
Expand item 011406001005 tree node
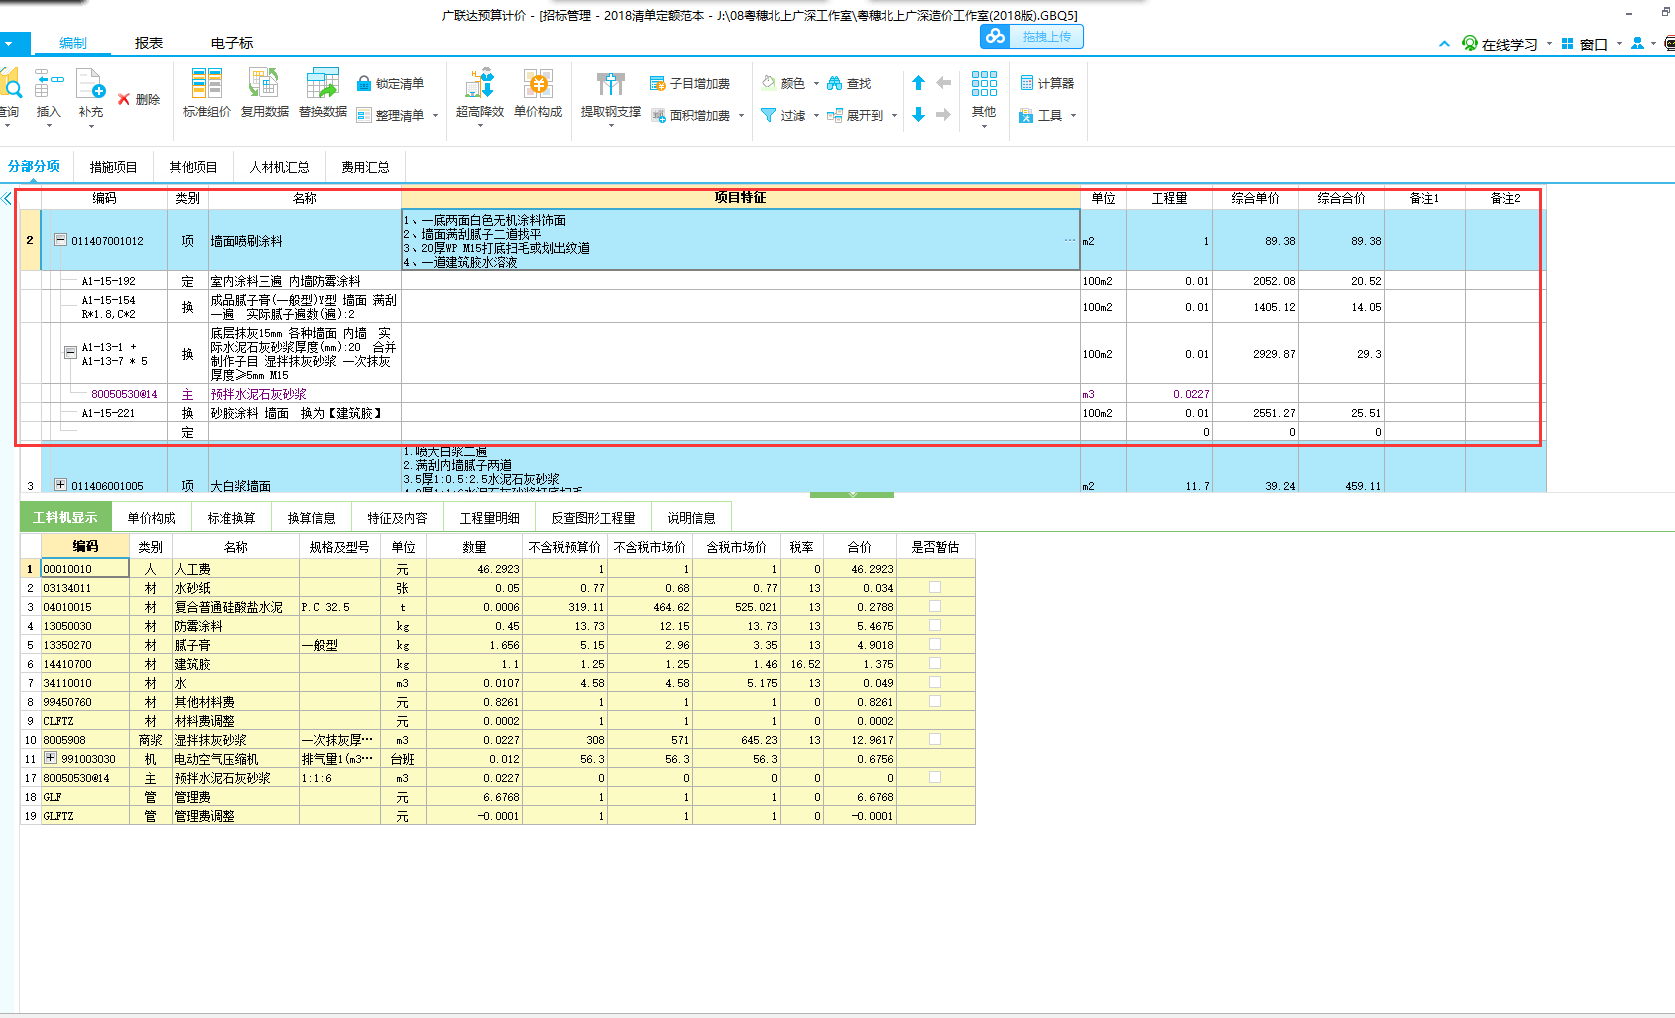60,485
